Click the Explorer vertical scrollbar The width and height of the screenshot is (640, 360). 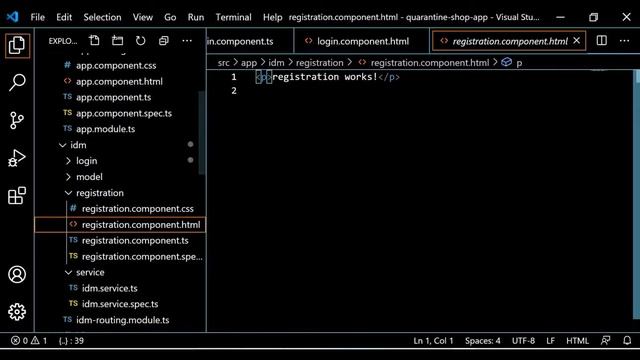(x=202, y=133)
